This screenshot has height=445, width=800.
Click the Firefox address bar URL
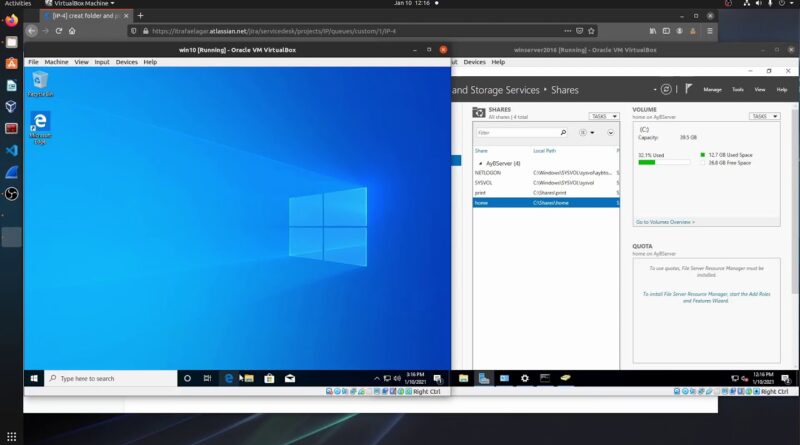(274, 31)
